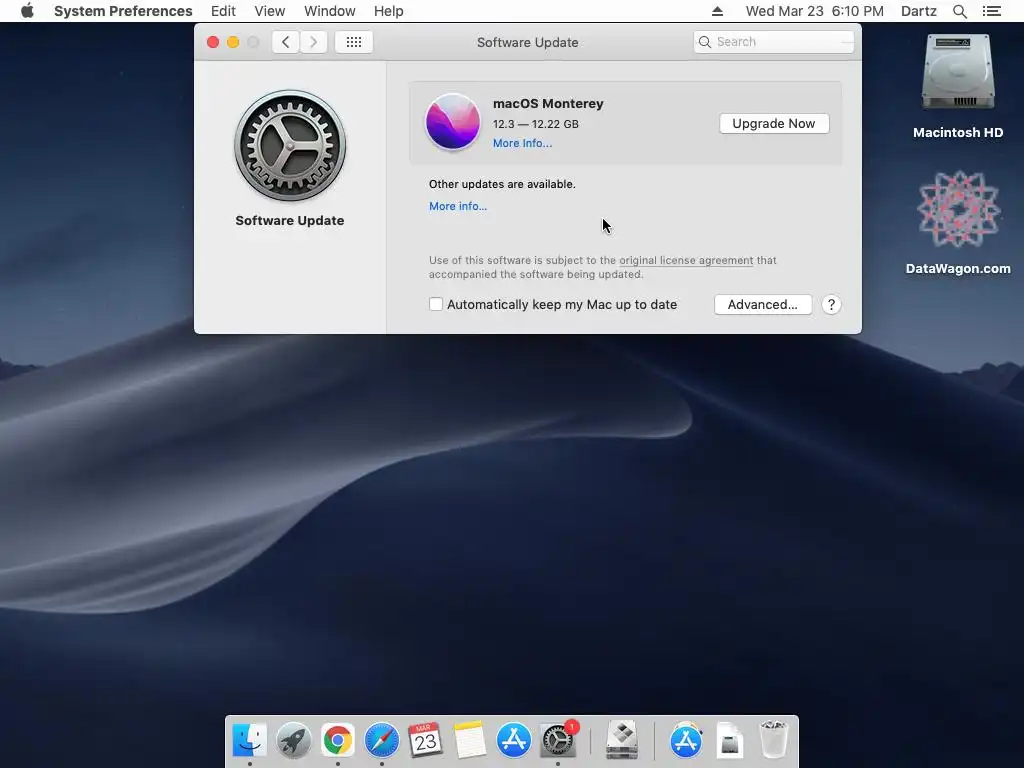Open the Apple menu

click(x=27, y=11)
